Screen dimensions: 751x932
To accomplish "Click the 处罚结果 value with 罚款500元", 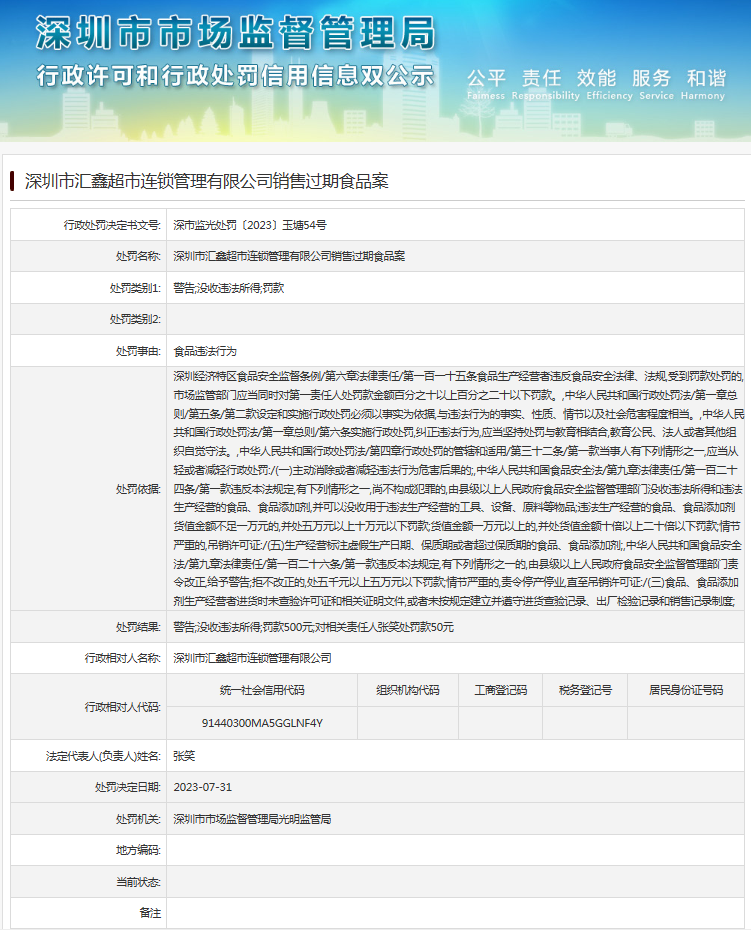I will (313, 627).
